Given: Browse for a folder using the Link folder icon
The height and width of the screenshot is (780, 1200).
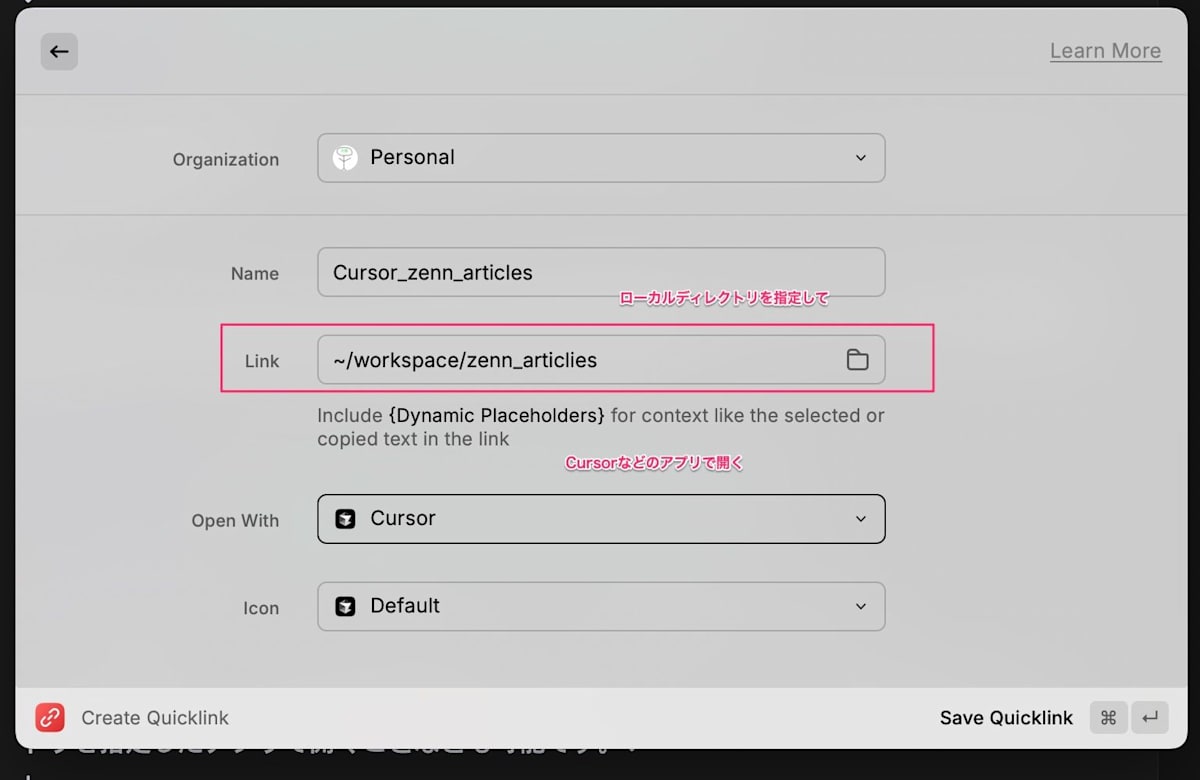Looking at the screenshot, I should tap(857, 360).
